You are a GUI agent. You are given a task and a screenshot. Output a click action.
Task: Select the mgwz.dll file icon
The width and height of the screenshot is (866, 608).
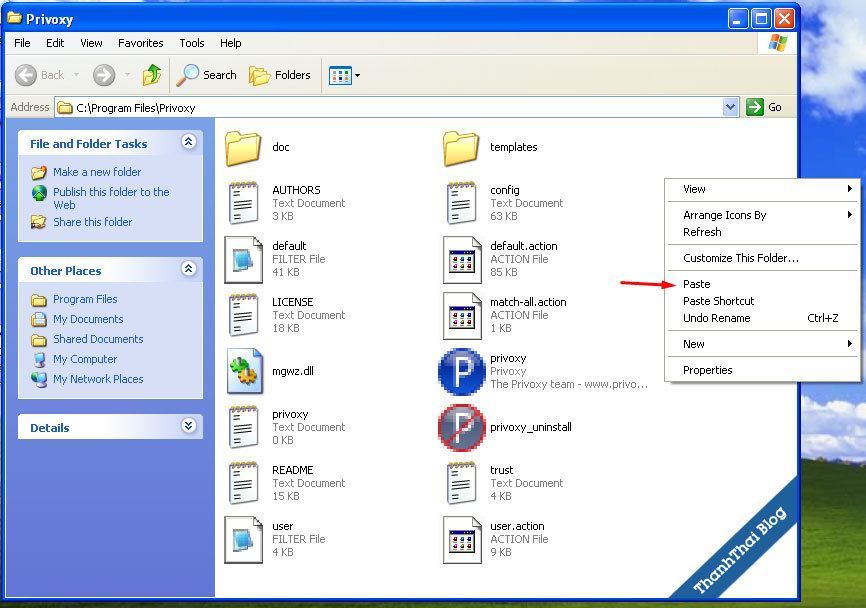[x=244, y=371]
